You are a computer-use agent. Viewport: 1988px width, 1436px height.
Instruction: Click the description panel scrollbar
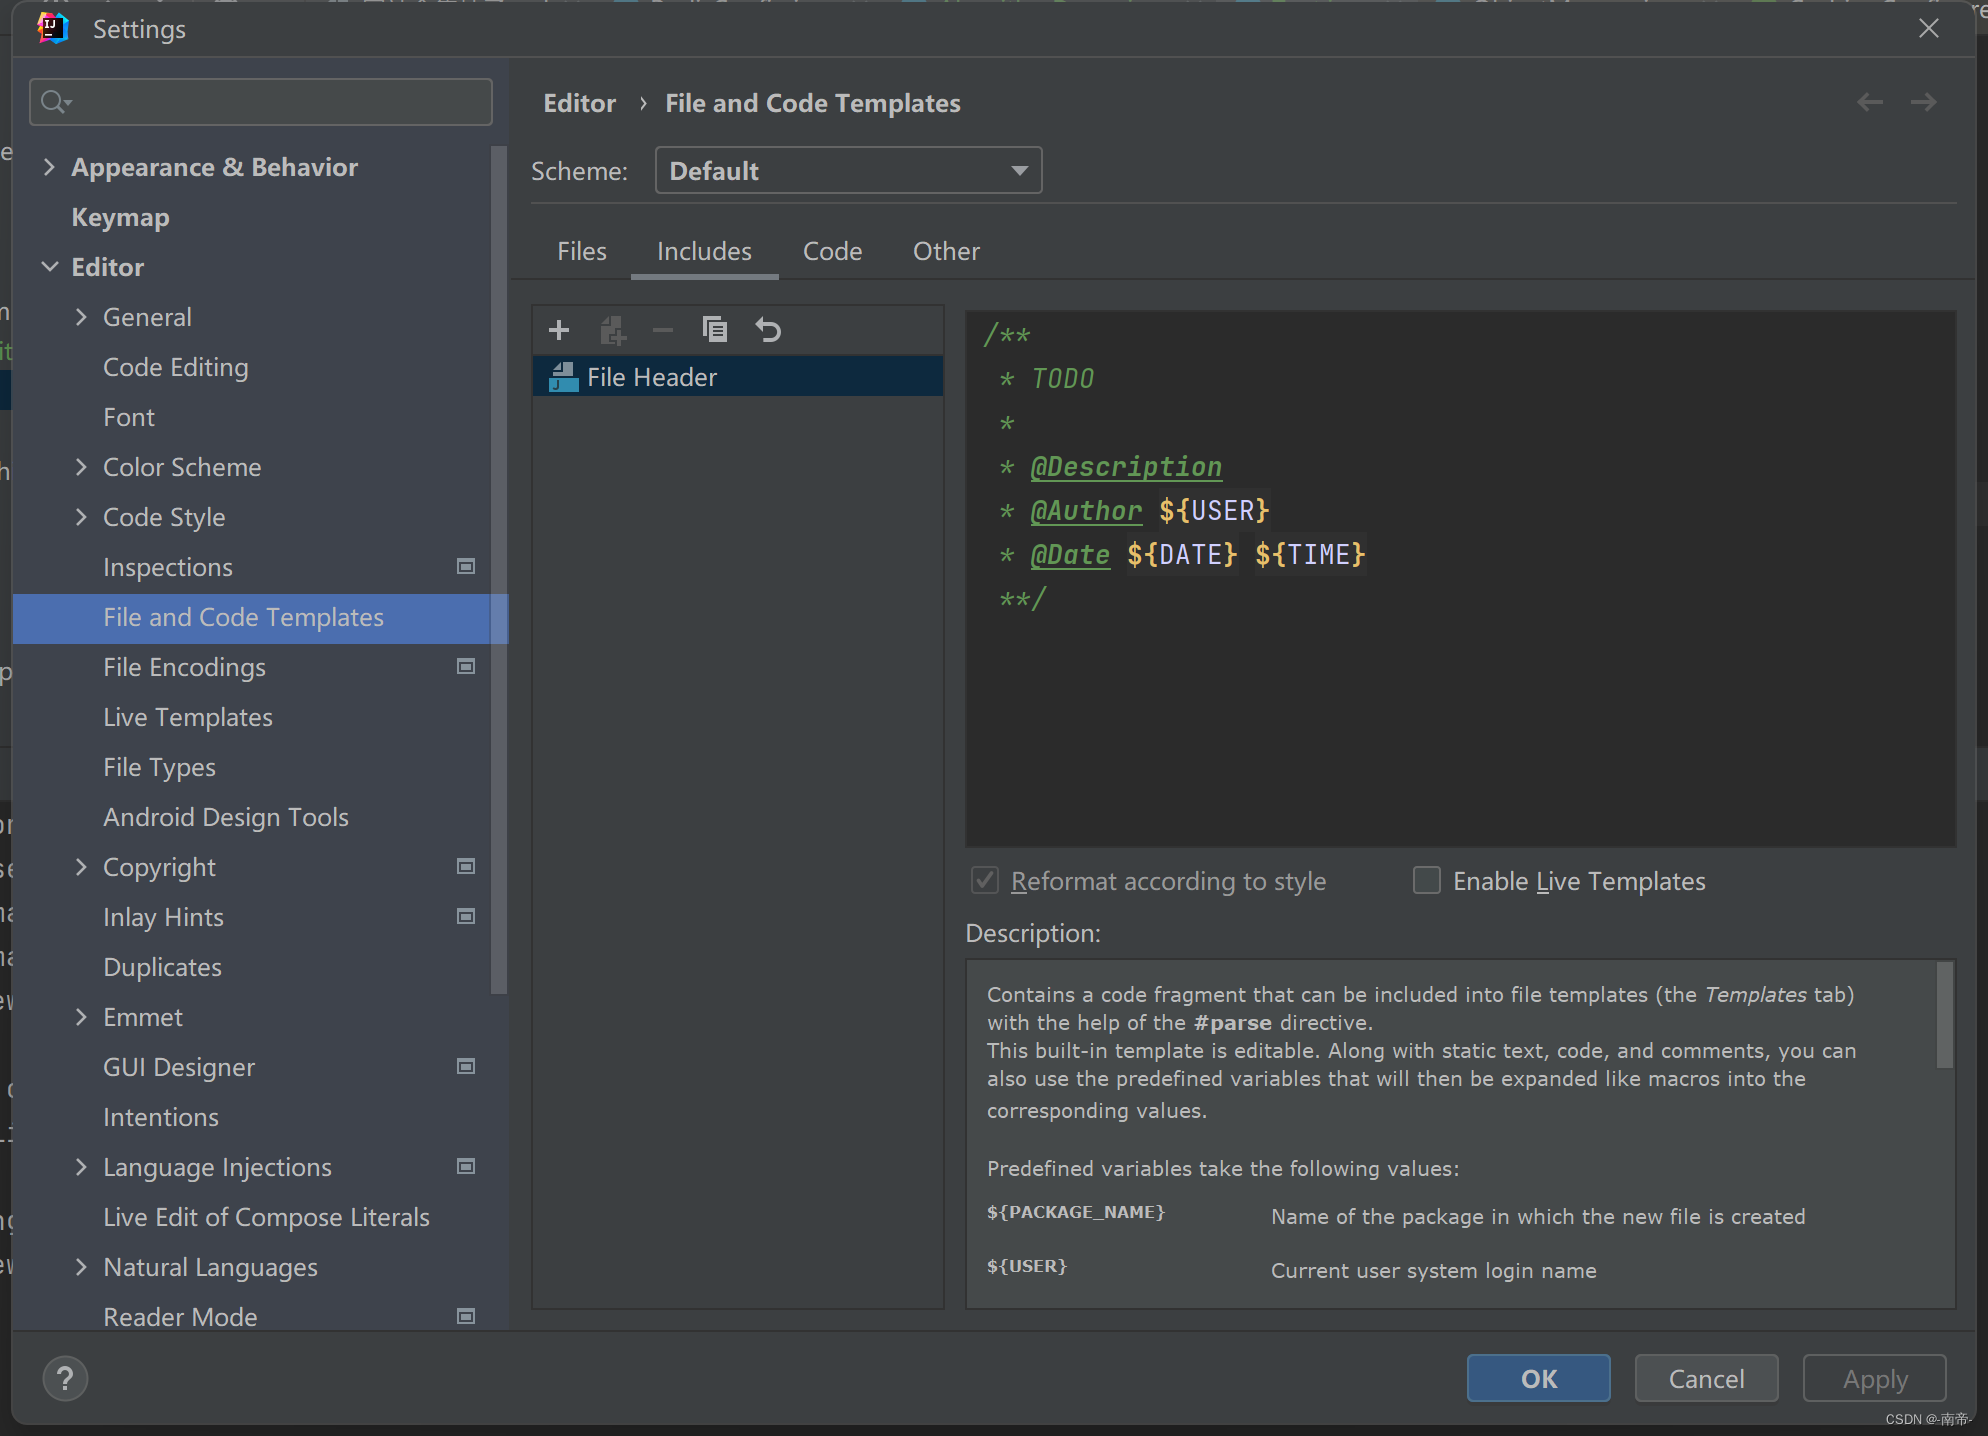[x=1945, y=1015]
